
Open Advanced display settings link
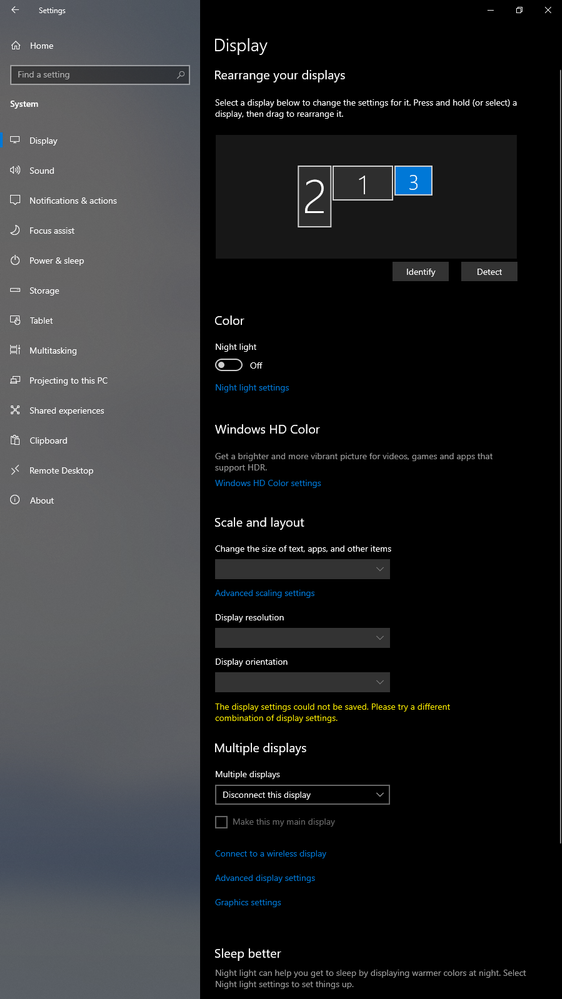(x=265, y=878)
